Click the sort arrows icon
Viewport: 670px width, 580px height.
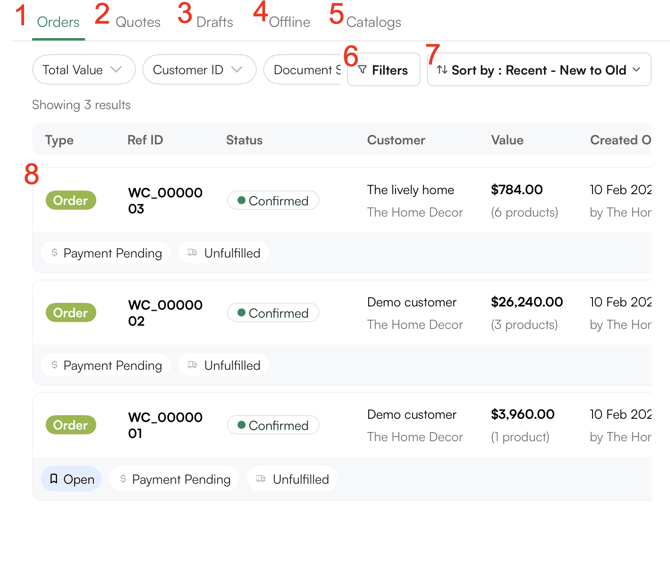point(442,70)
